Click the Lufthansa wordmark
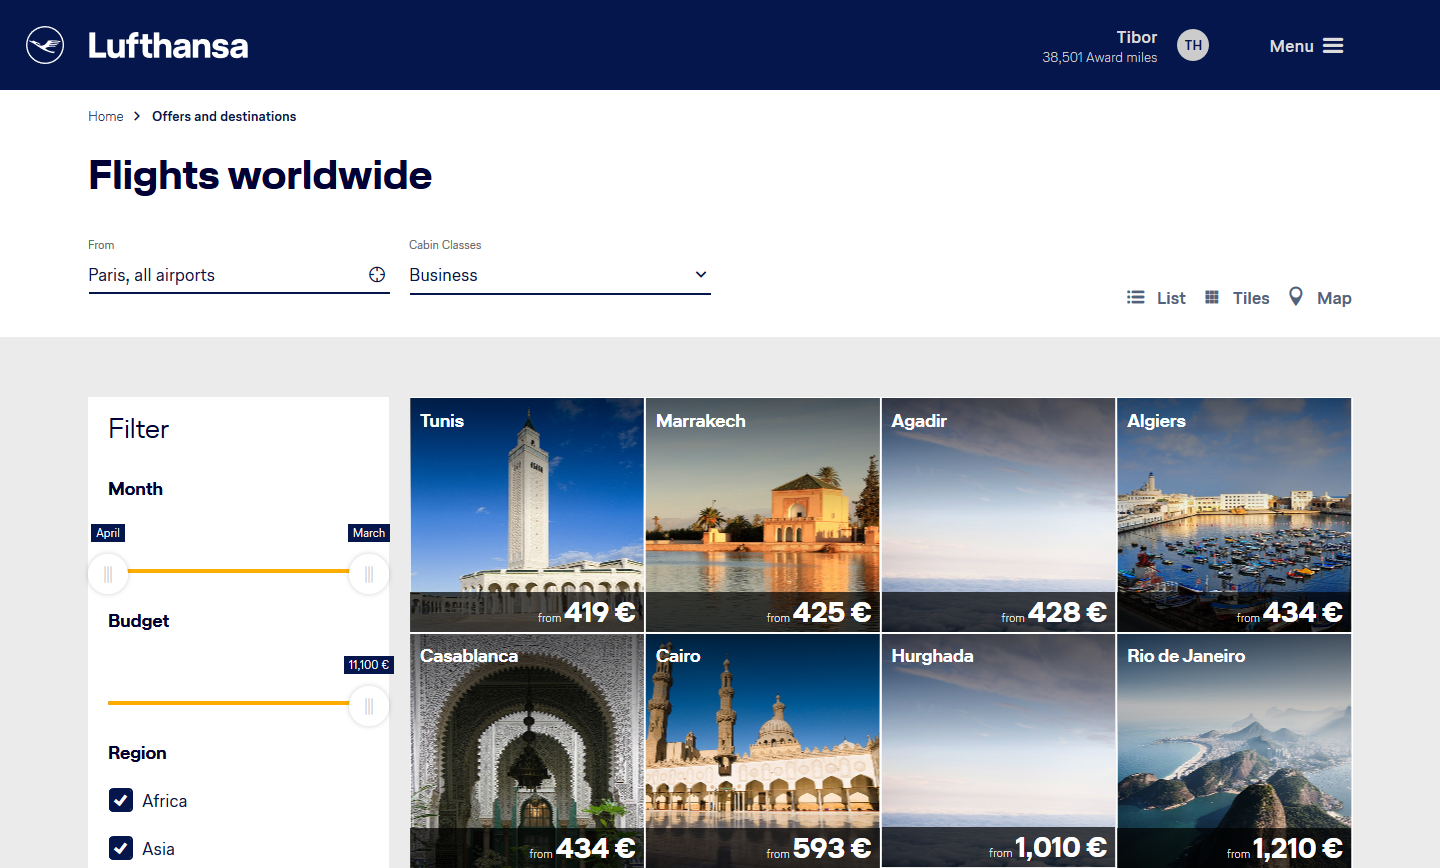The height and width of the screenshot is (868, 1440). [x=168, y=46]
